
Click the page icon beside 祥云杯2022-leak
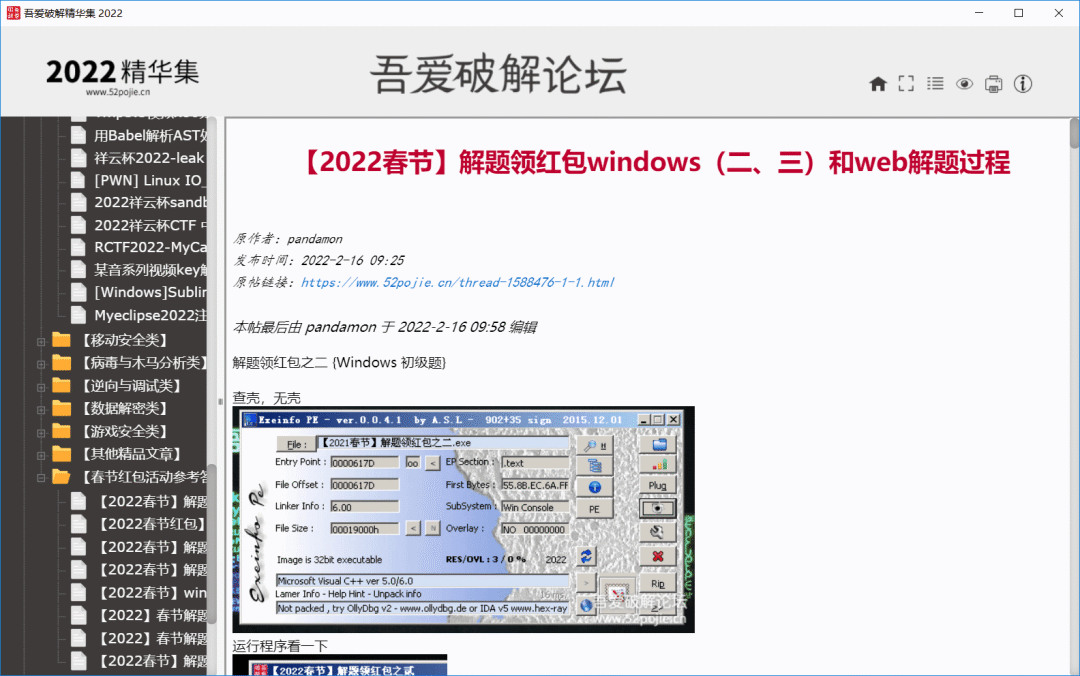tap(79, 158)
